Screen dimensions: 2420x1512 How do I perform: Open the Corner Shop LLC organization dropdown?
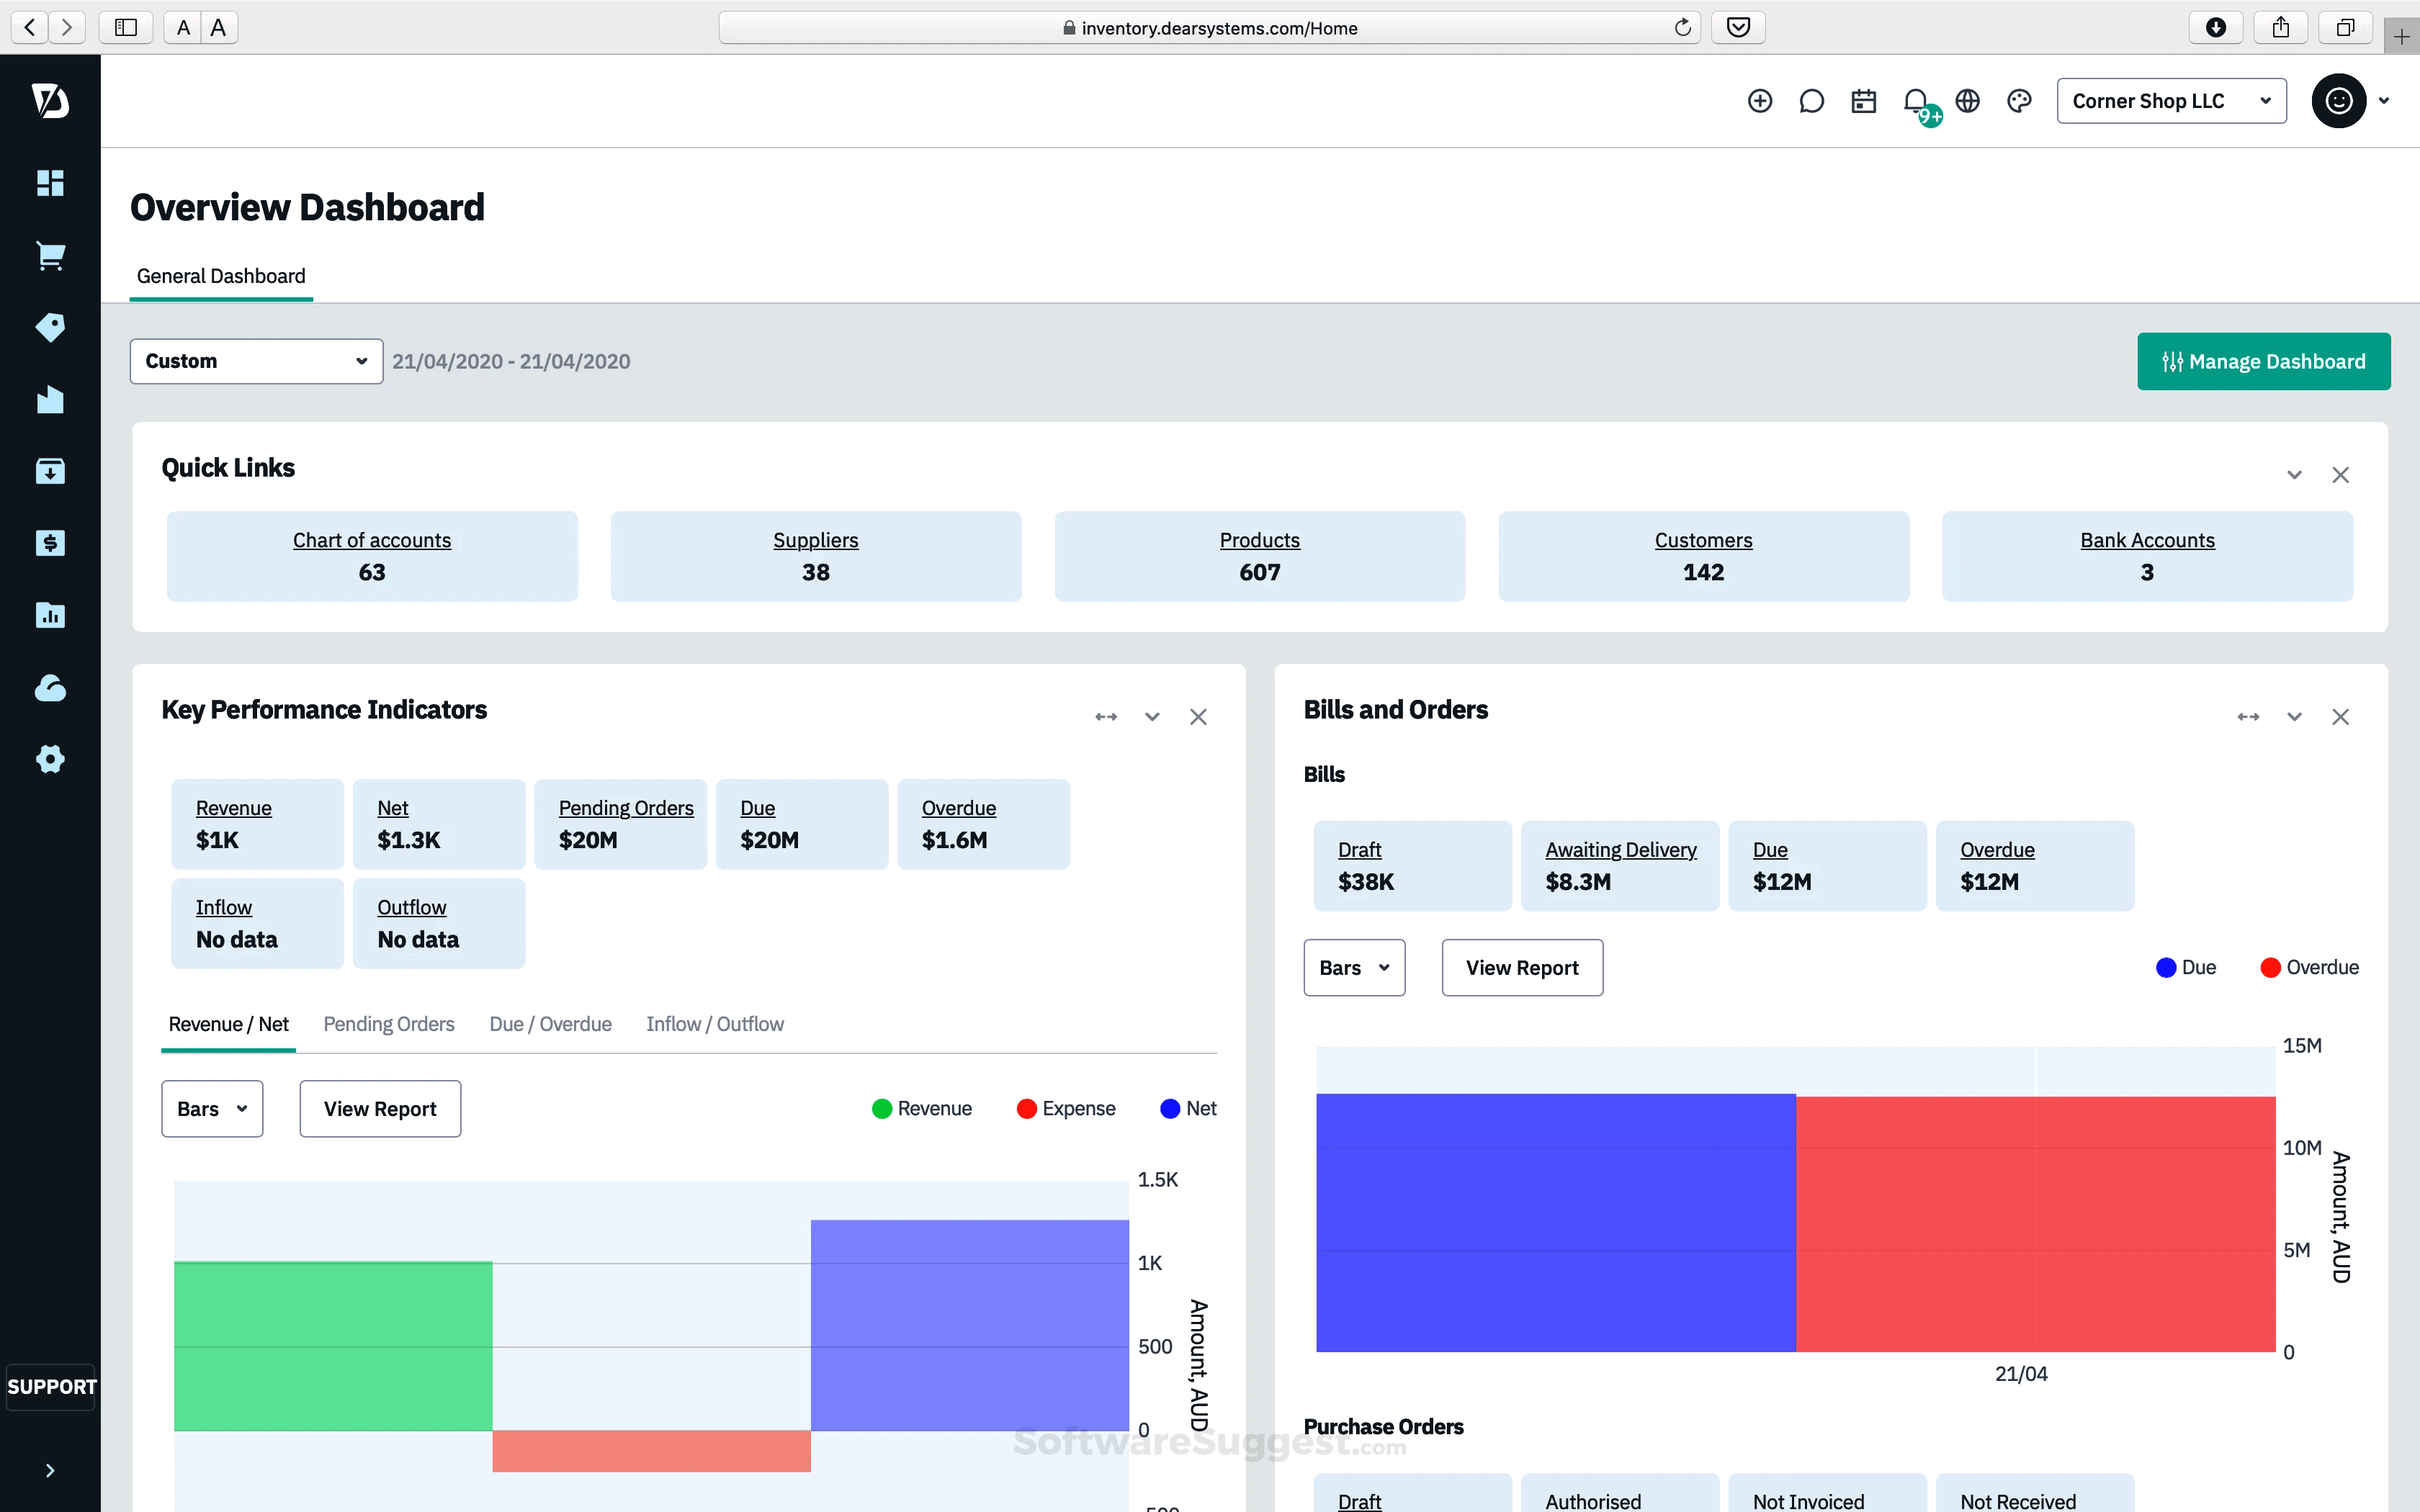[2171, 100]
